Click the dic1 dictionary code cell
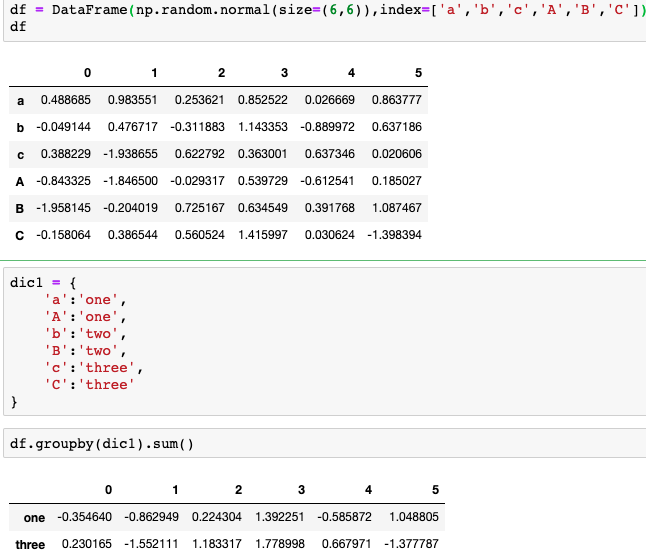The height and width of the screenshot is (557, 646). tap(325, 342)
